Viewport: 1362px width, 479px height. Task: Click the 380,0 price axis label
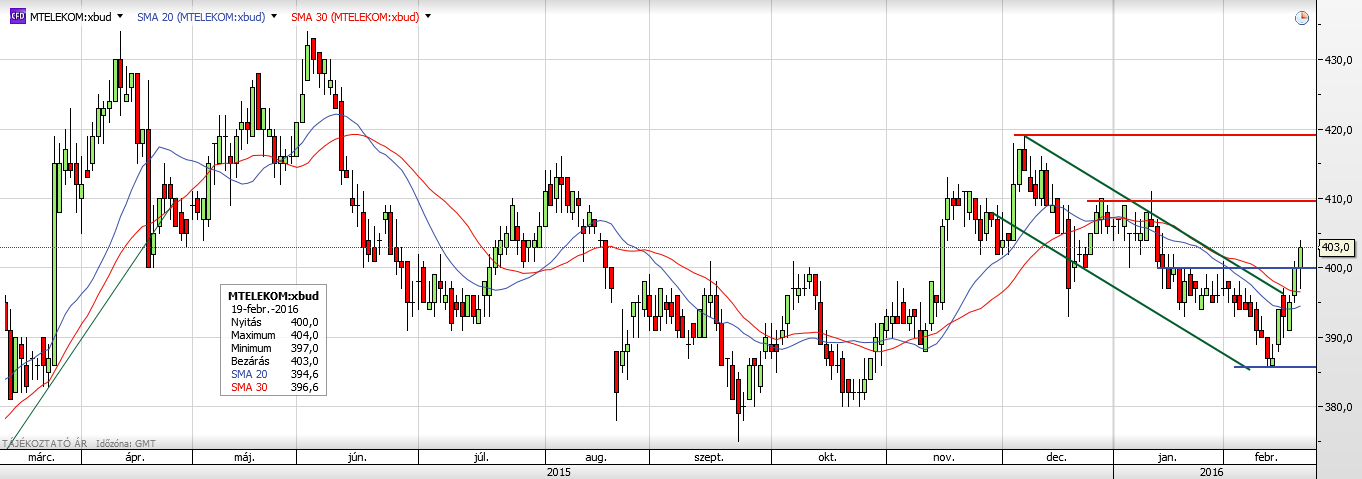[1338, 408]
